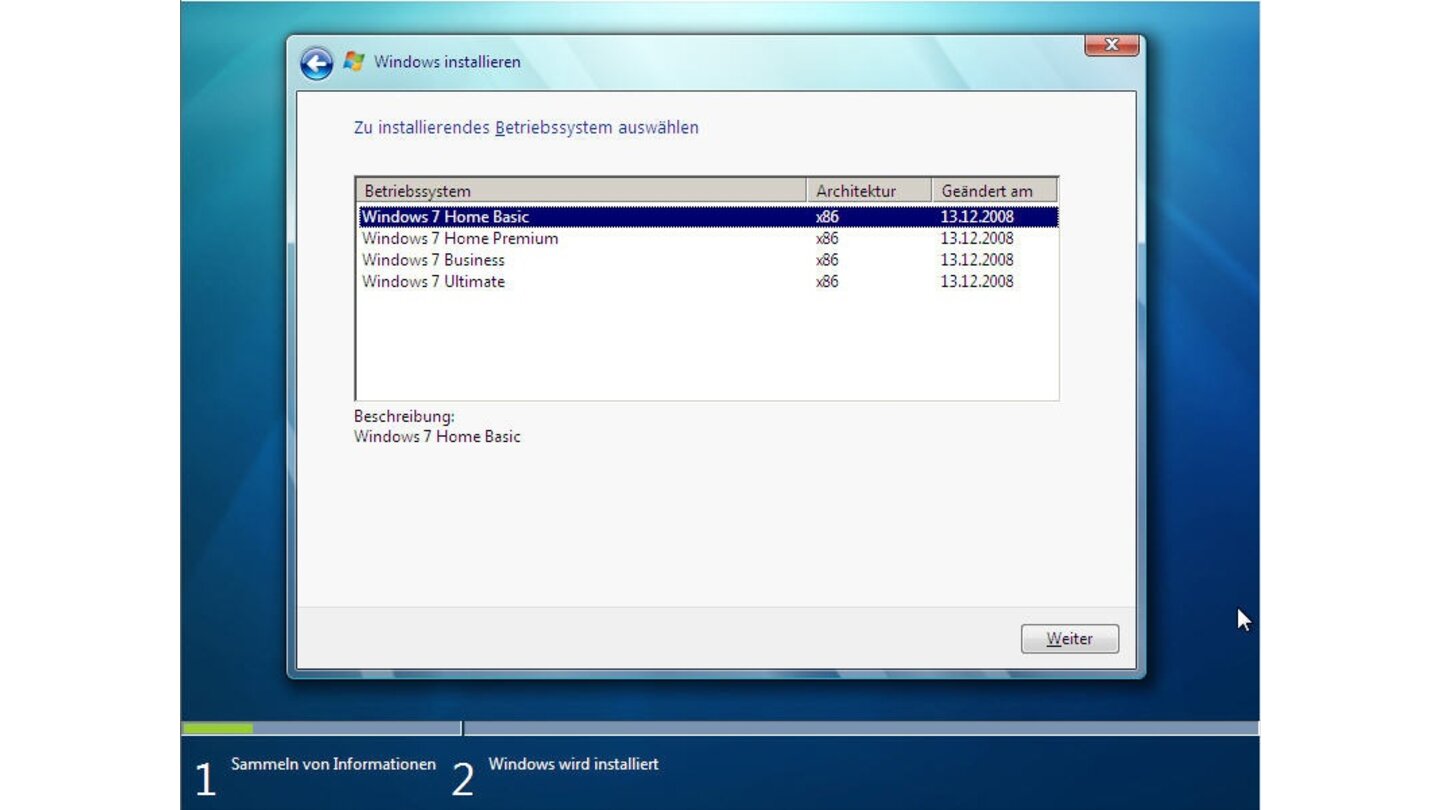Click the Windows flag logo icon
1440x810 pixels.
tap(353, 62)
